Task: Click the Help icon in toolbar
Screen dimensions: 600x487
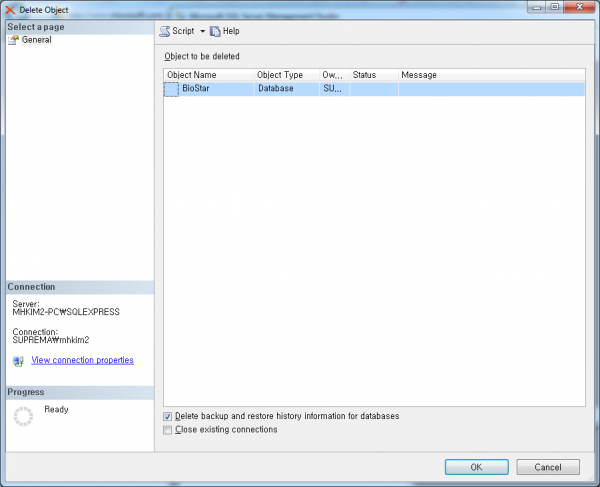Action: (x=214, y=31)
